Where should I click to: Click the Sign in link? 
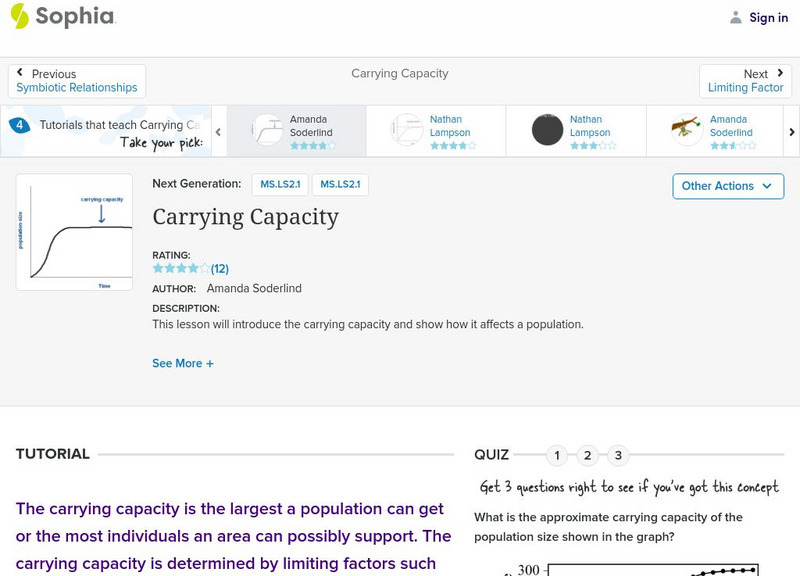(x=768, y=17)
